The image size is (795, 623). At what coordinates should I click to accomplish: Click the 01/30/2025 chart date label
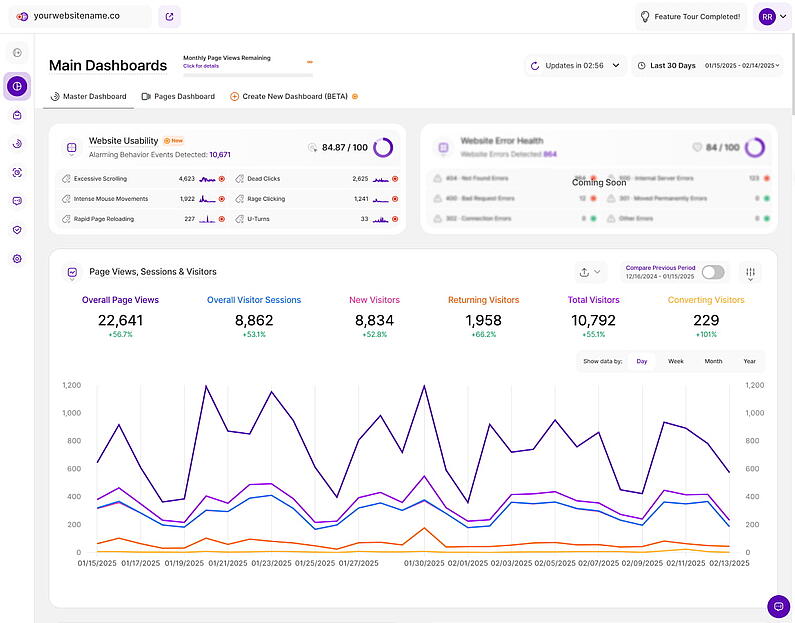point(424,563)
